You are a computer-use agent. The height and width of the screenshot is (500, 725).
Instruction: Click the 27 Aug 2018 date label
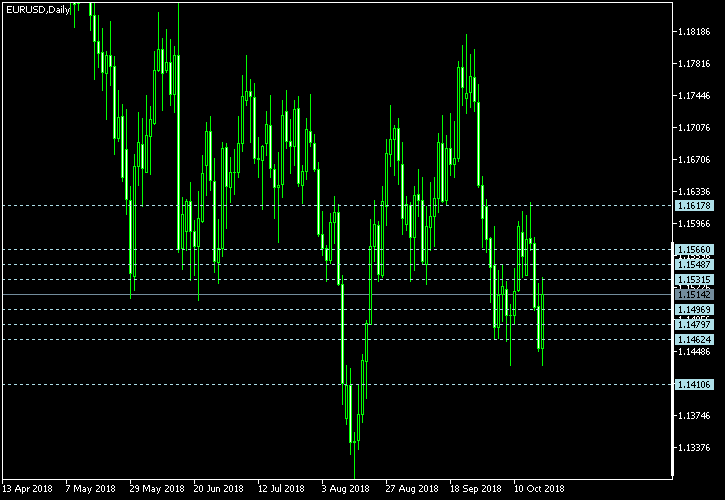tap(412, 489)
